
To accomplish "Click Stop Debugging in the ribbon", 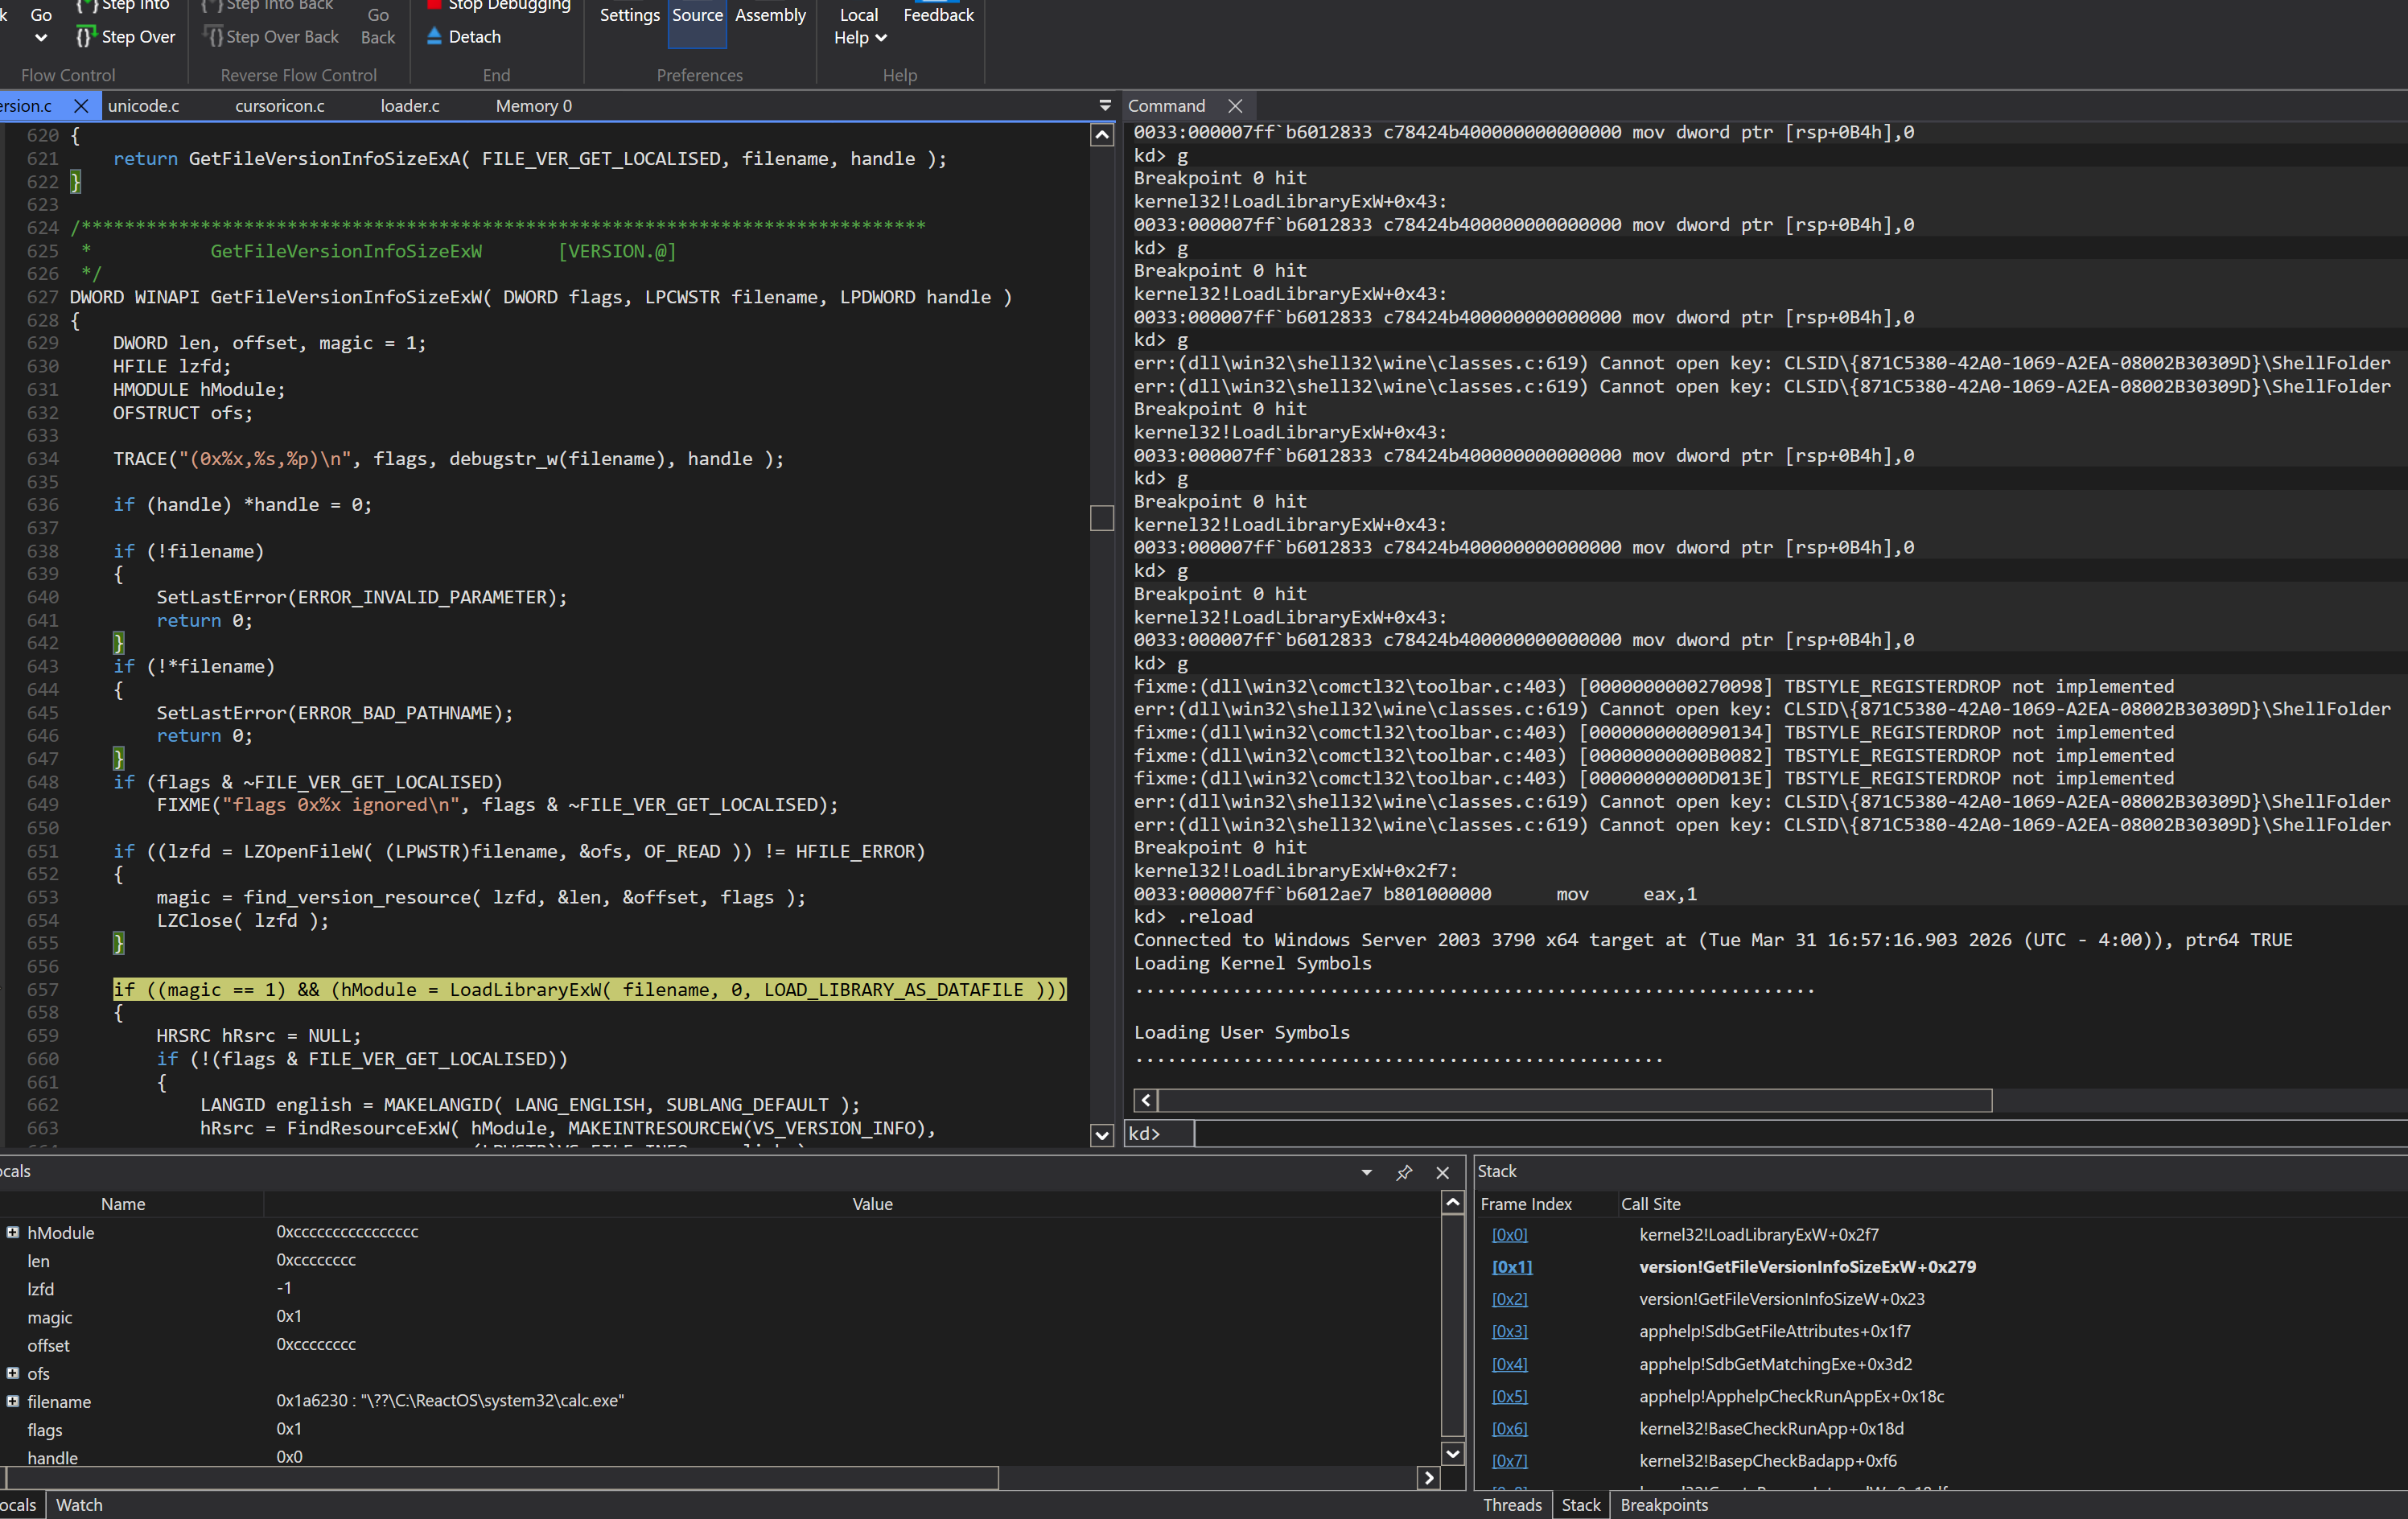I will [x=499, y=6].
